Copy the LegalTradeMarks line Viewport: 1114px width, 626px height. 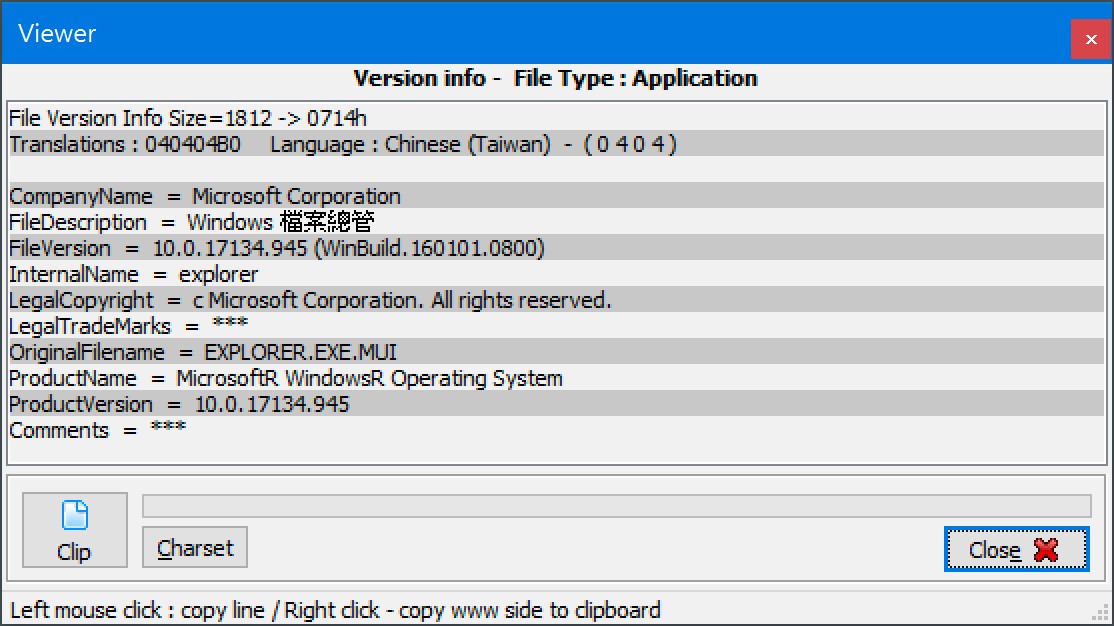[x=557, y=325]
